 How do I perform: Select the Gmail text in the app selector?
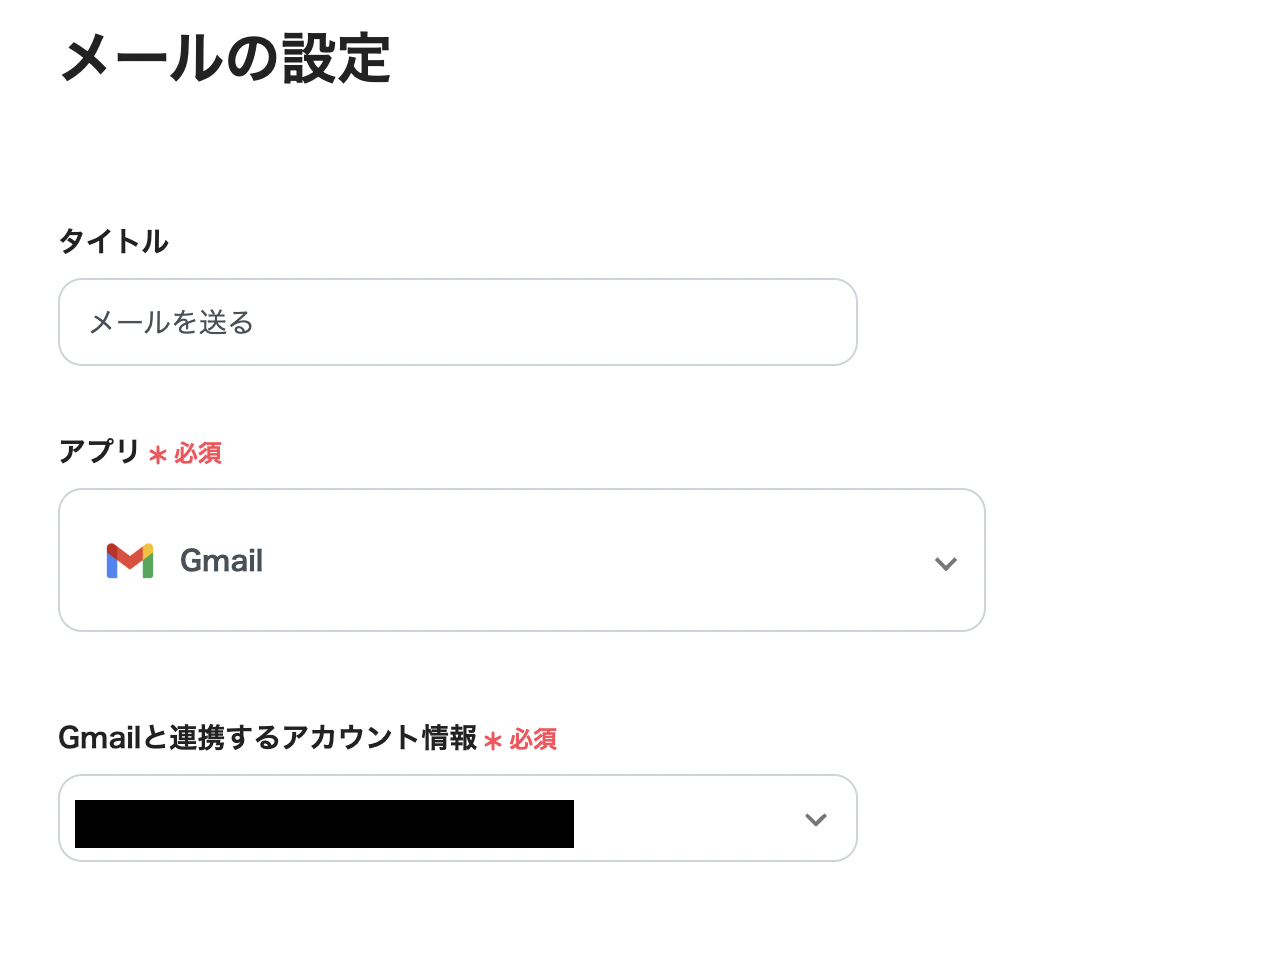(x=221, y=561)
